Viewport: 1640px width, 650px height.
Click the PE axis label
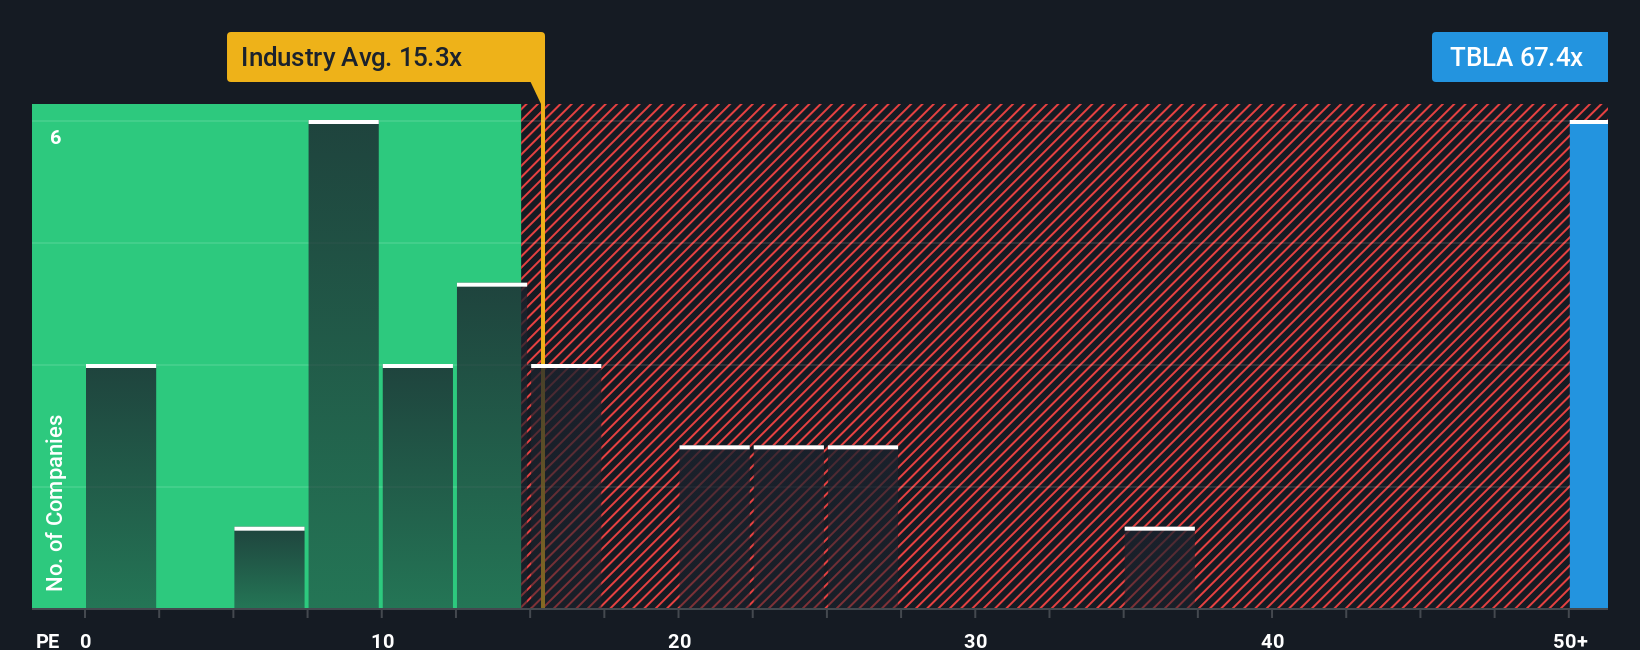pyautogui.click(x=47, y=641)
